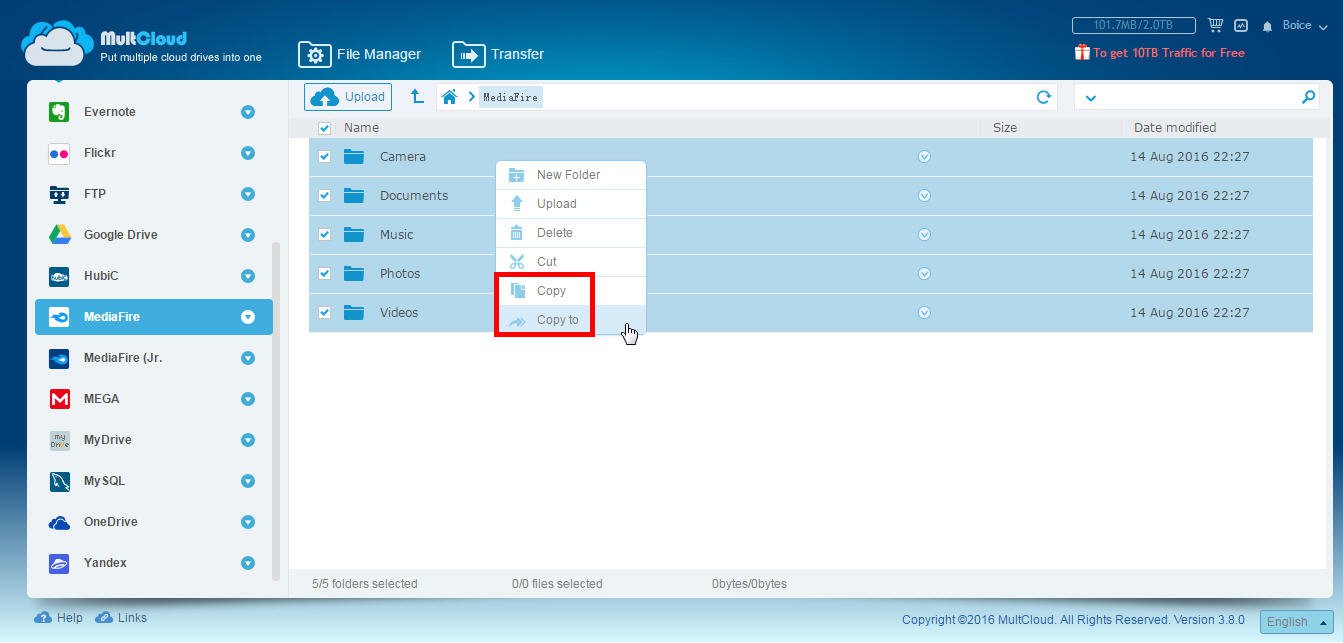This screenshot has height=643, width=1343.
Task: Open the notifications bell
Action: 1268,26
